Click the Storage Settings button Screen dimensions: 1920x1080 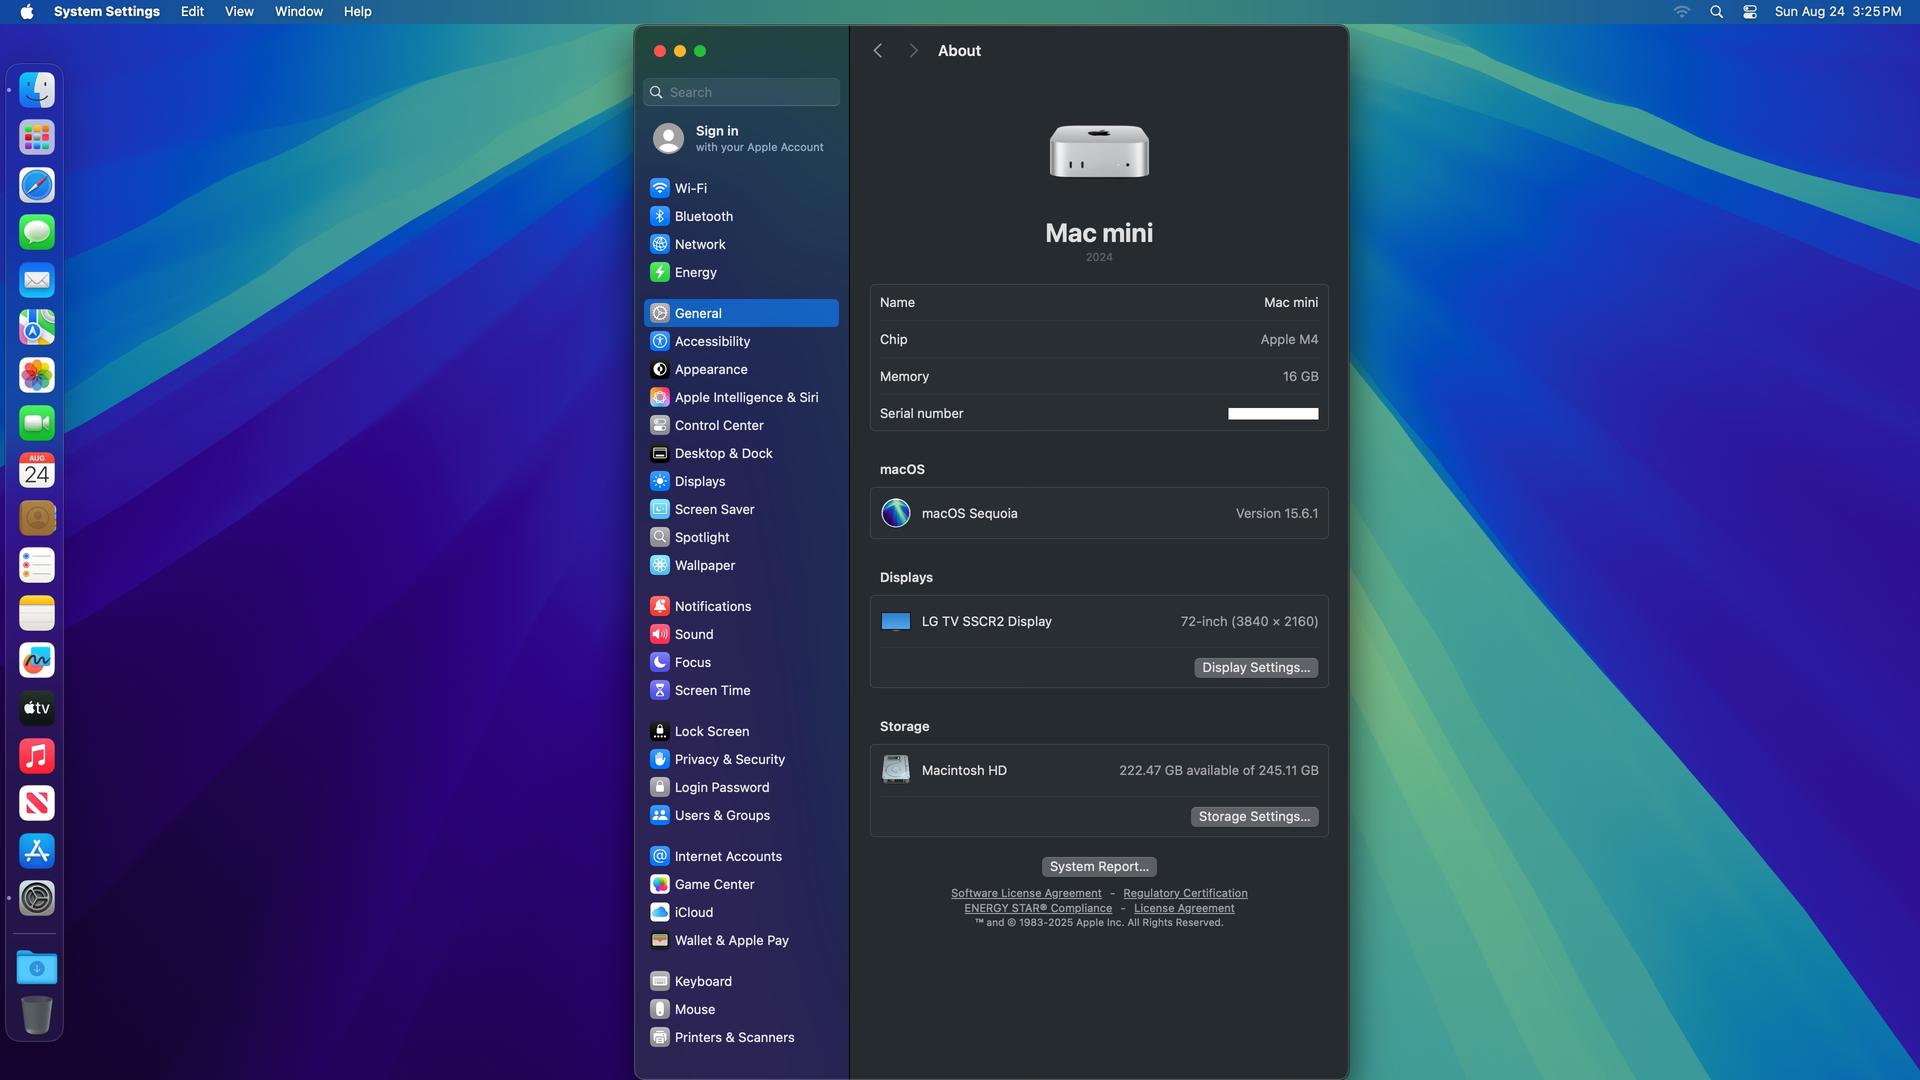(1254, 817)
